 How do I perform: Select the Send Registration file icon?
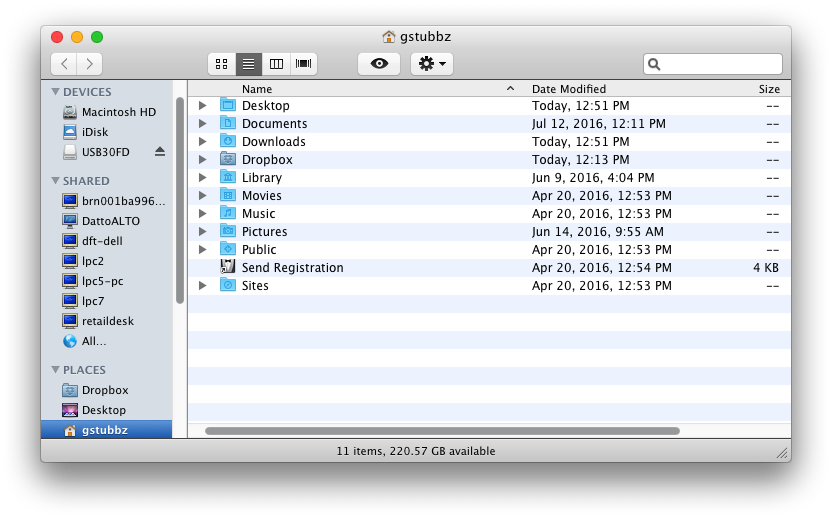(228, 267)
